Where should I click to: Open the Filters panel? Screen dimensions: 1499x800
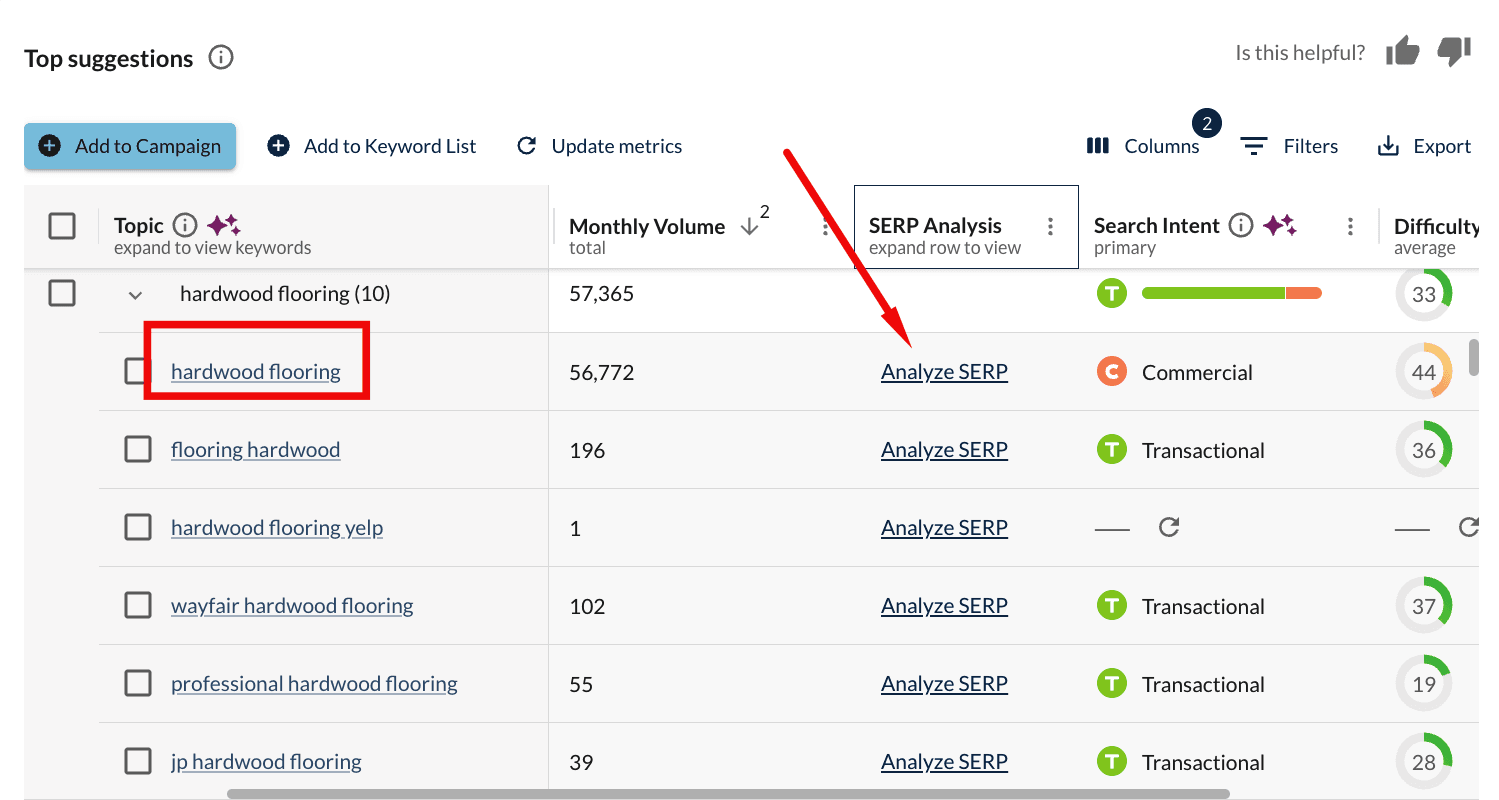click(x=1289, y=146)
